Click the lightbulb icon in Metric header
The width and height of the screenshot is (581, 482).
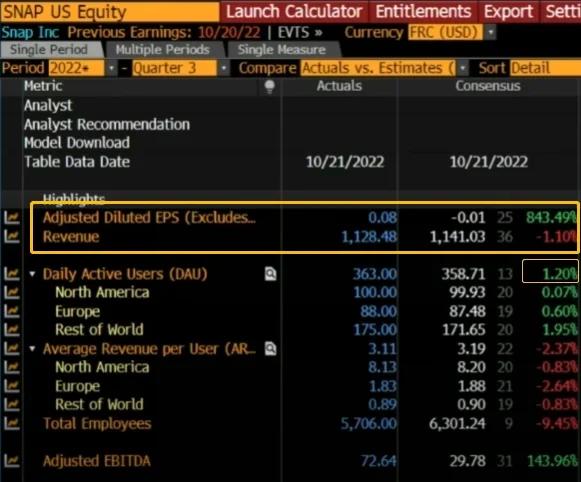point(270,87)
